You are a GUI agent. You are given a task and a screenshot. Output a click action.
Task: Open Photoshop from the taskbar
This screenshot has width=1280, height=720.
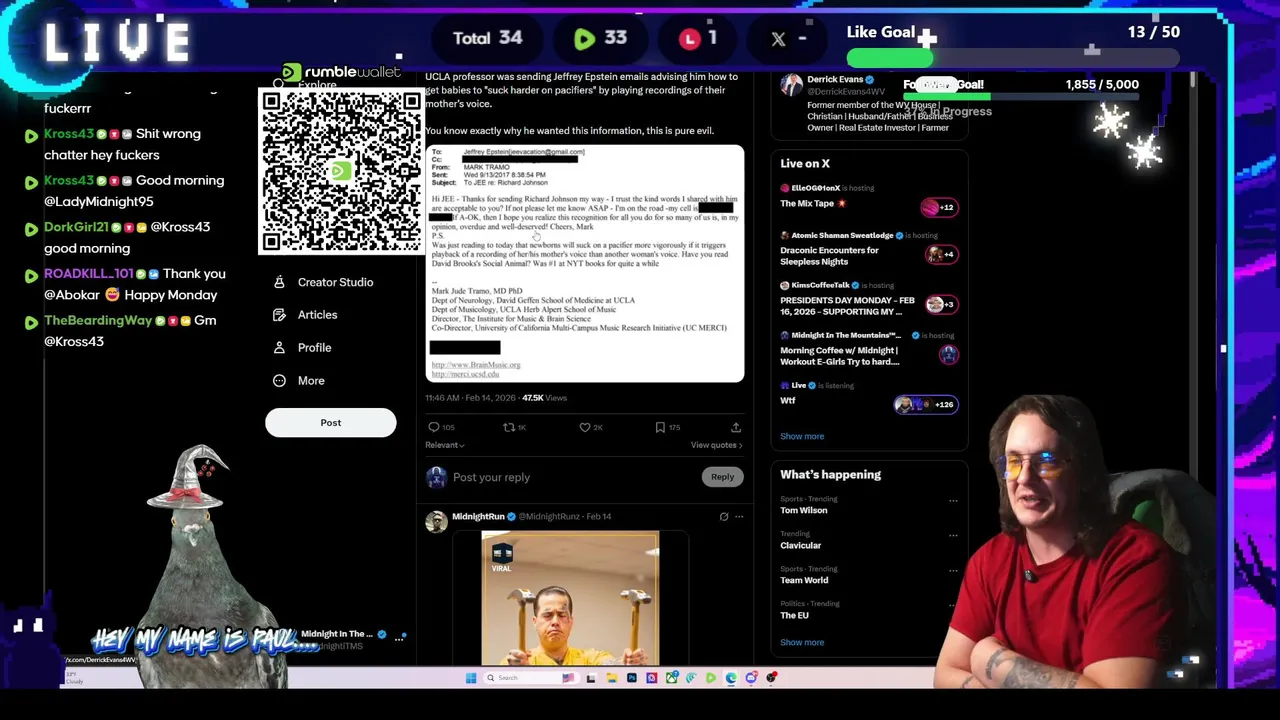point(632,678)
